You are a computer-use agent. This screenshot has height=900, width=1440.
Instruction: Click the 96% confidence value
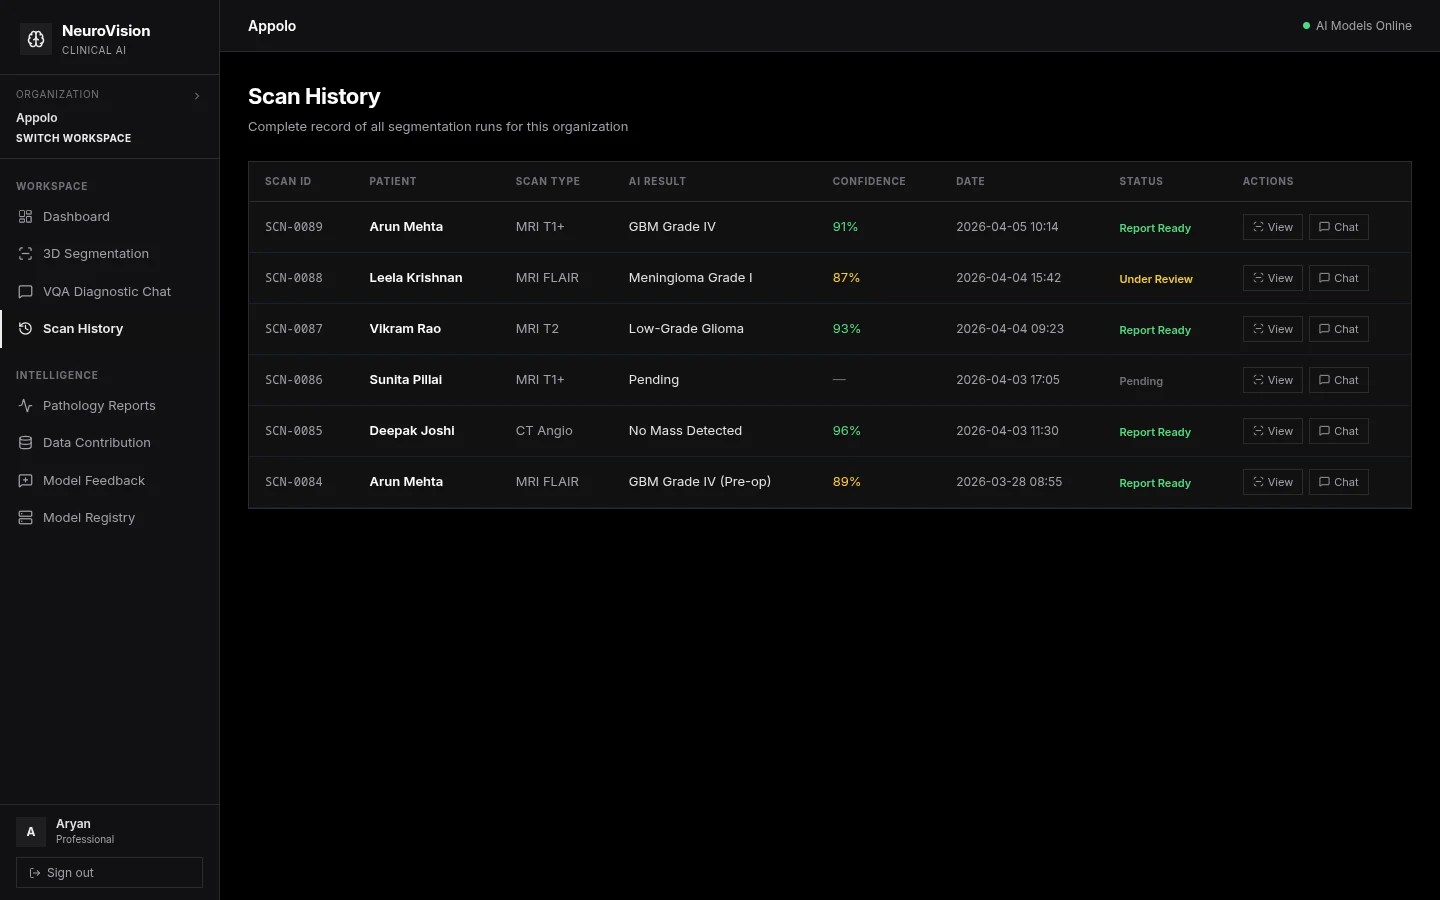(x=847, y=431)
